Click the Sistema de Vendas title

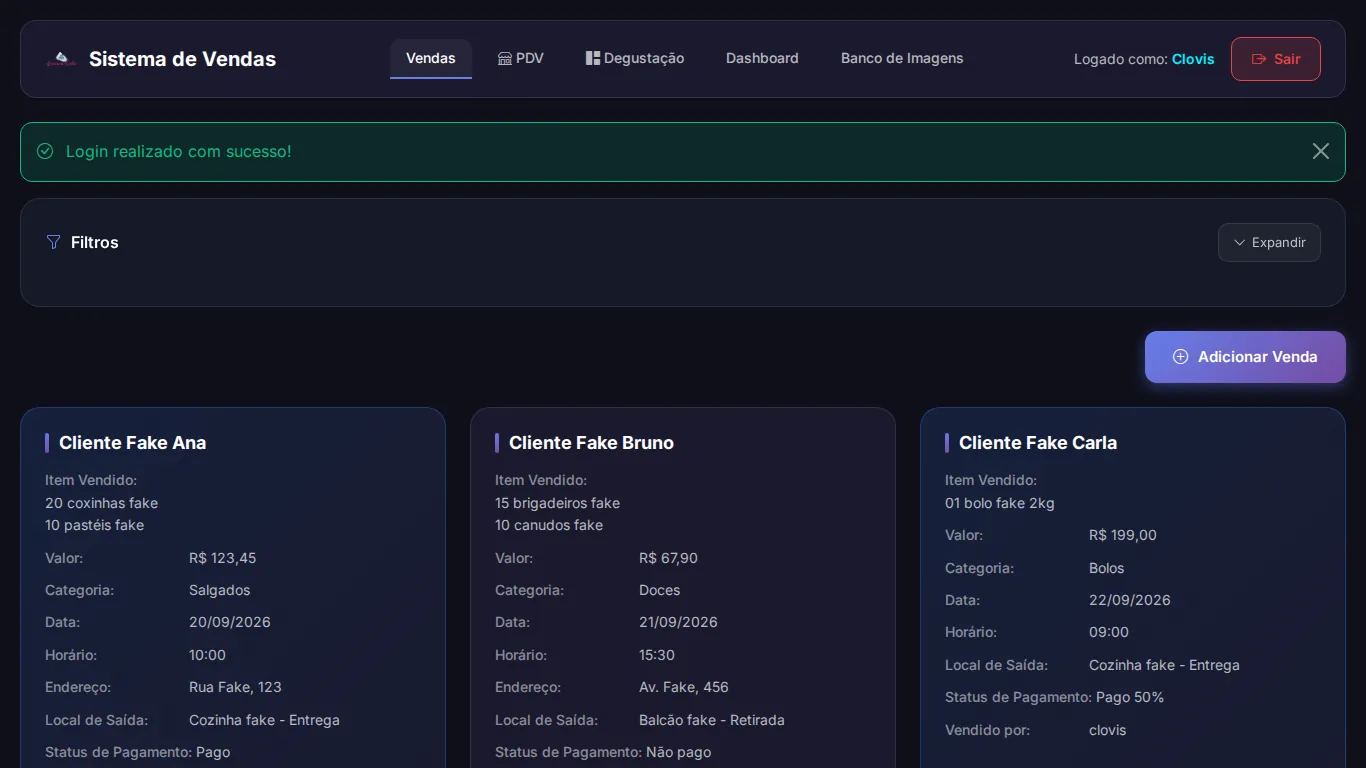[x=182, y=59]
